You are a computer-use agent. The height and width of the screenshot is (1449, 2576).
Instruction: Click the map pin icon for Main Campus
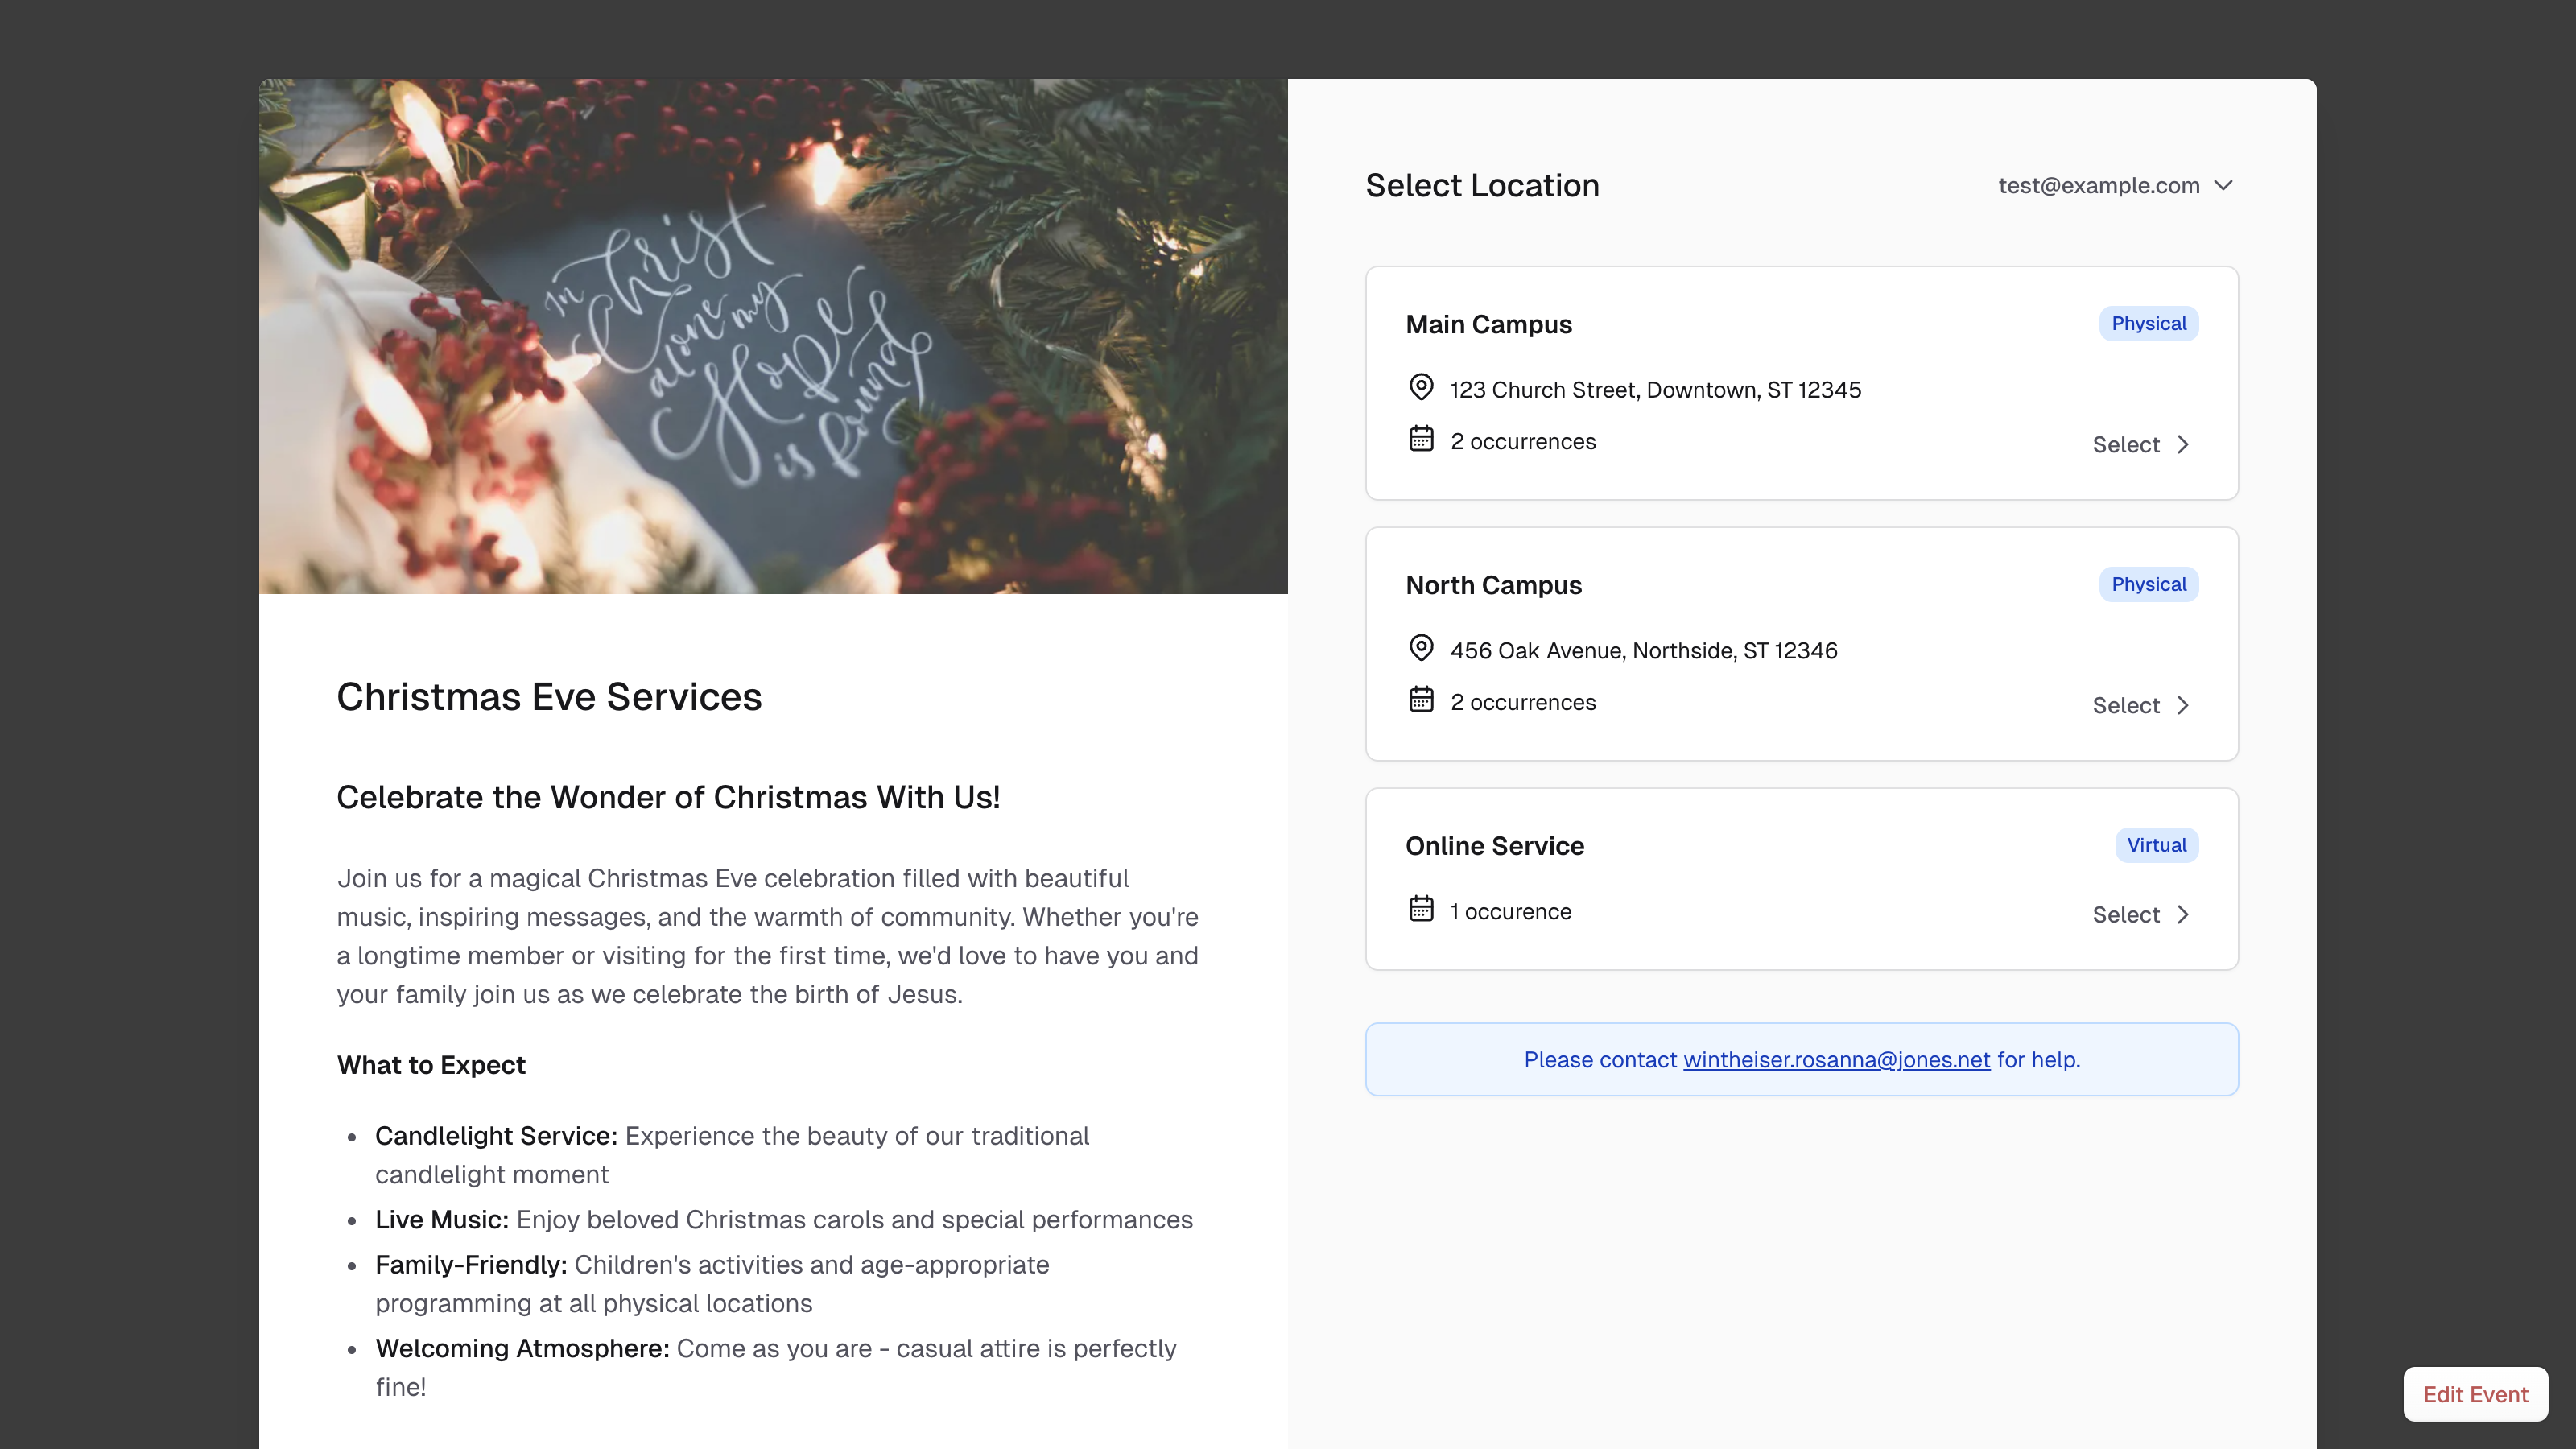[x=1420, y=387]
